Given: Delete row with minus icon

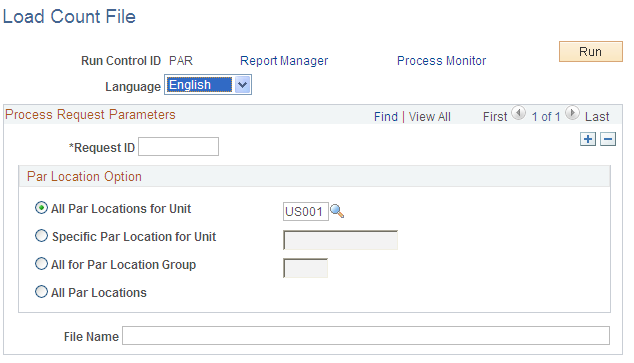Looking at the screenshot, I should (608, 139).
